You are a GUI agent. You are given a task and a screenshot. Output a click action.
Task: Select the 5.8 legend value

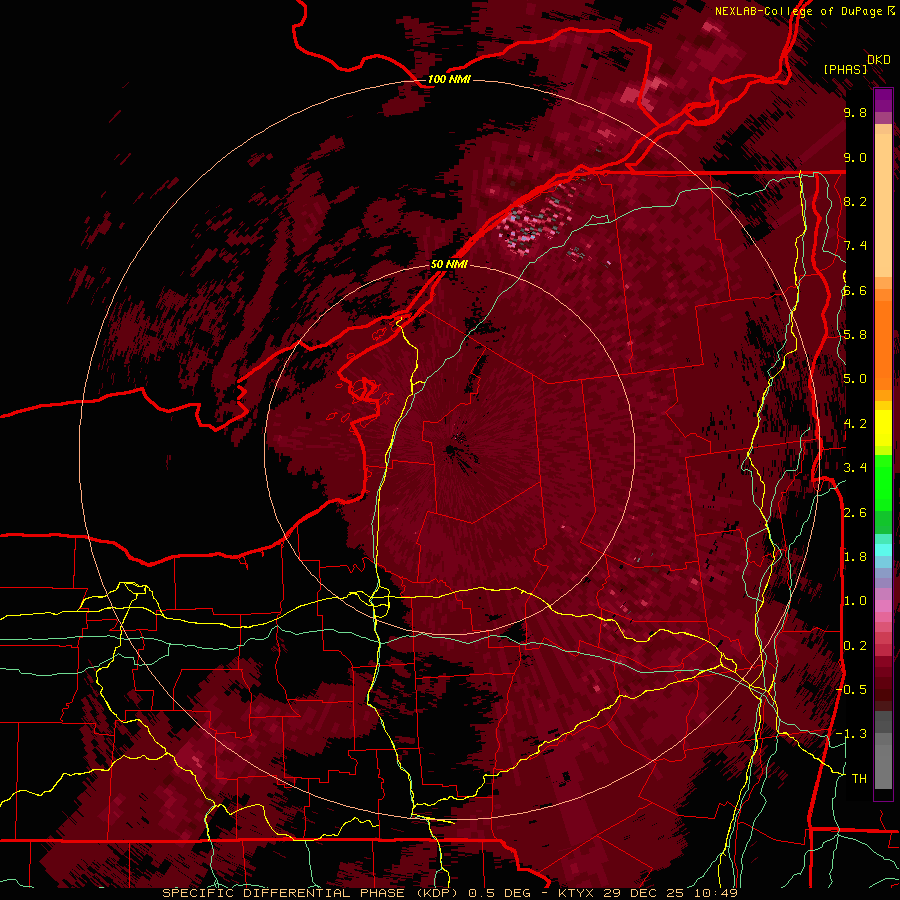855,335
